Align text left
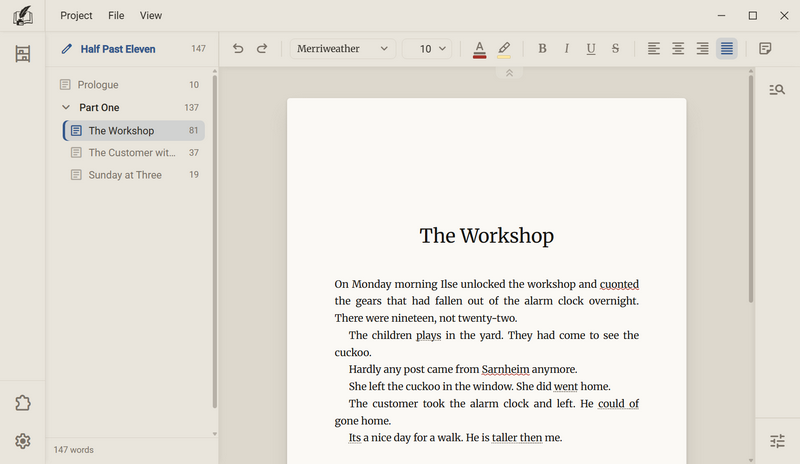This screenshot has height=464, width=800. pos(654,48)
